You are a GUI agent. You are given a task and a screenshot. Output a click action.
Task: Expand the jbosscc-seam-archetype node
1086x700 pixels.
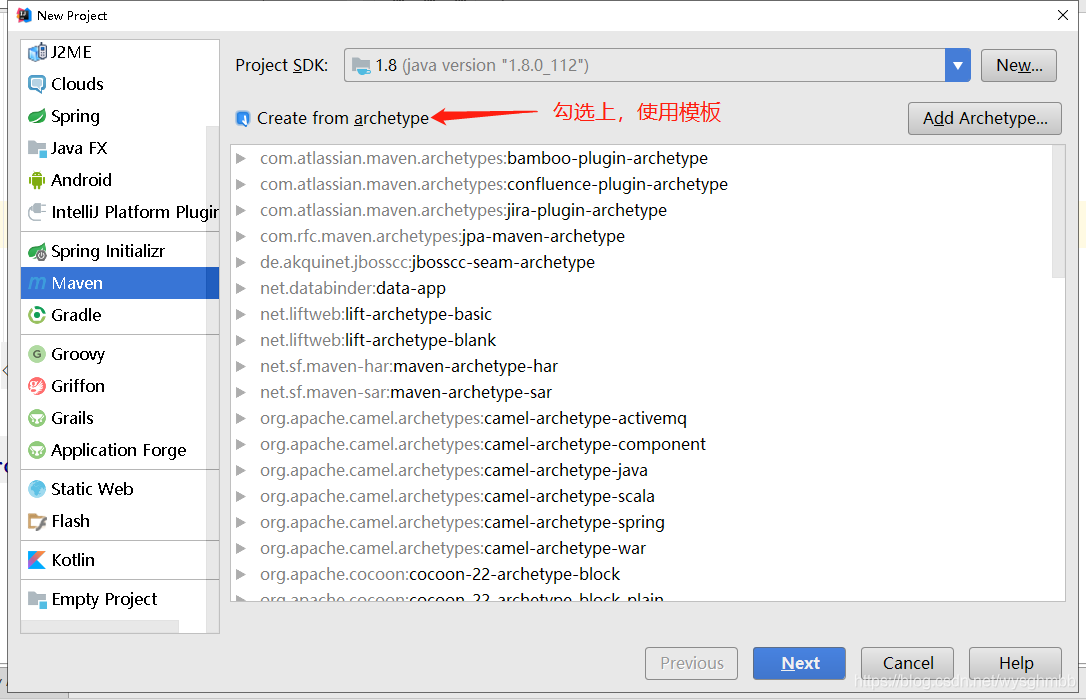pos(241,262)
